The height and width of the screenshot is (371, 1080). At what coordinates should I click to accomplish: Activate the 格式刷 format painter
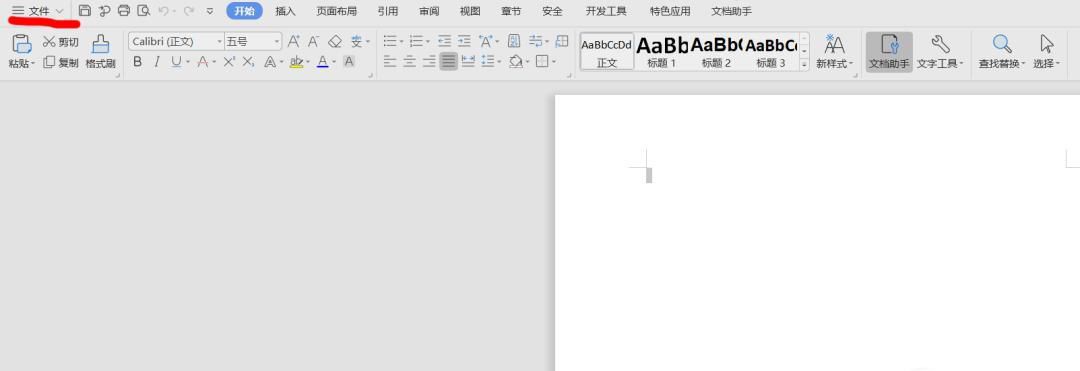(x=101, y=52)
